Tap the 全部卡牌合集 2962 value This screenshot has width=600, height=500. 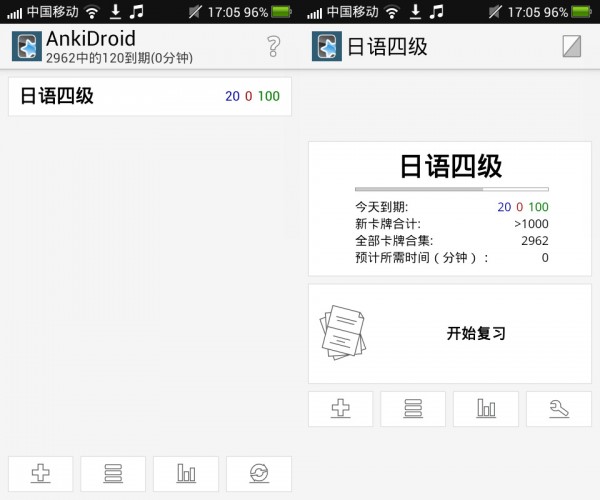click(535, 241)
